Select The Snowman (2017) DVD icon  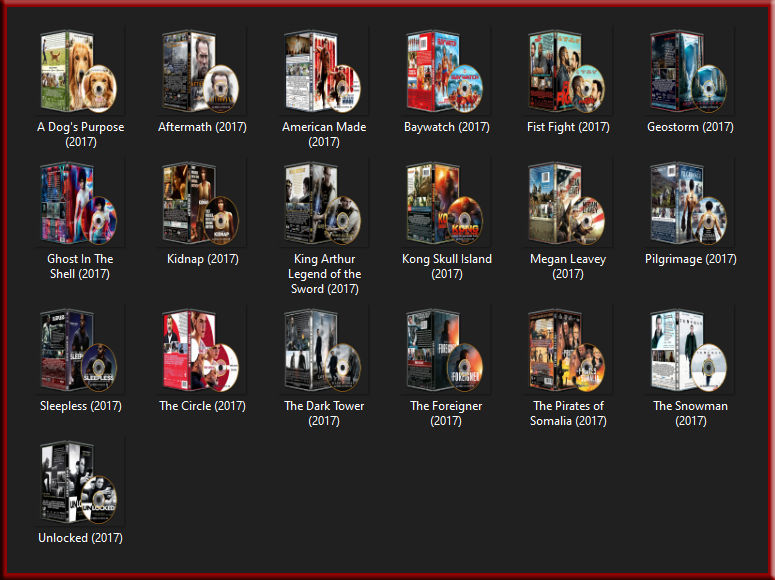pos(689,351)
